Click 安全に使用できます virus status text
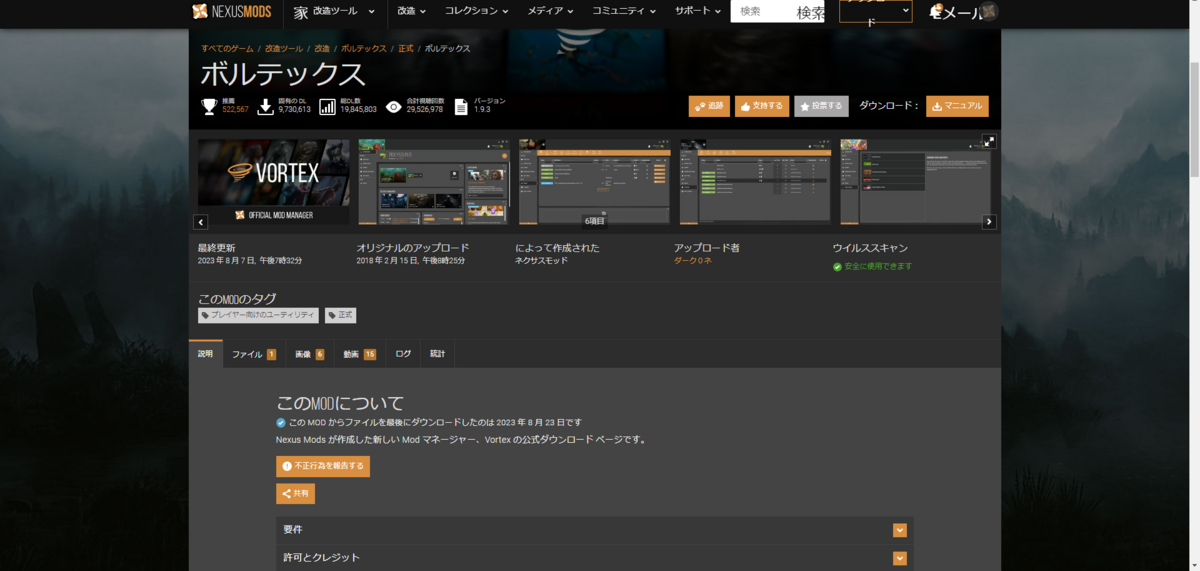Viewport: 1200px width, 571px height. pos(879,267)
